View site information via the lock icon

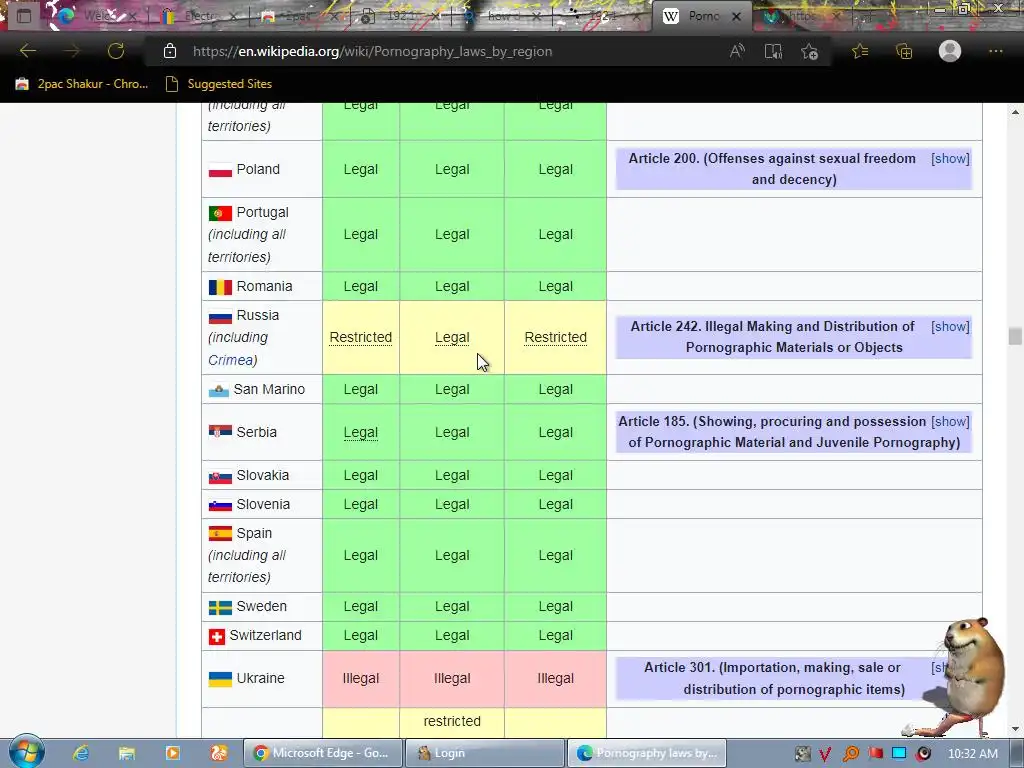tap(170, 51)
